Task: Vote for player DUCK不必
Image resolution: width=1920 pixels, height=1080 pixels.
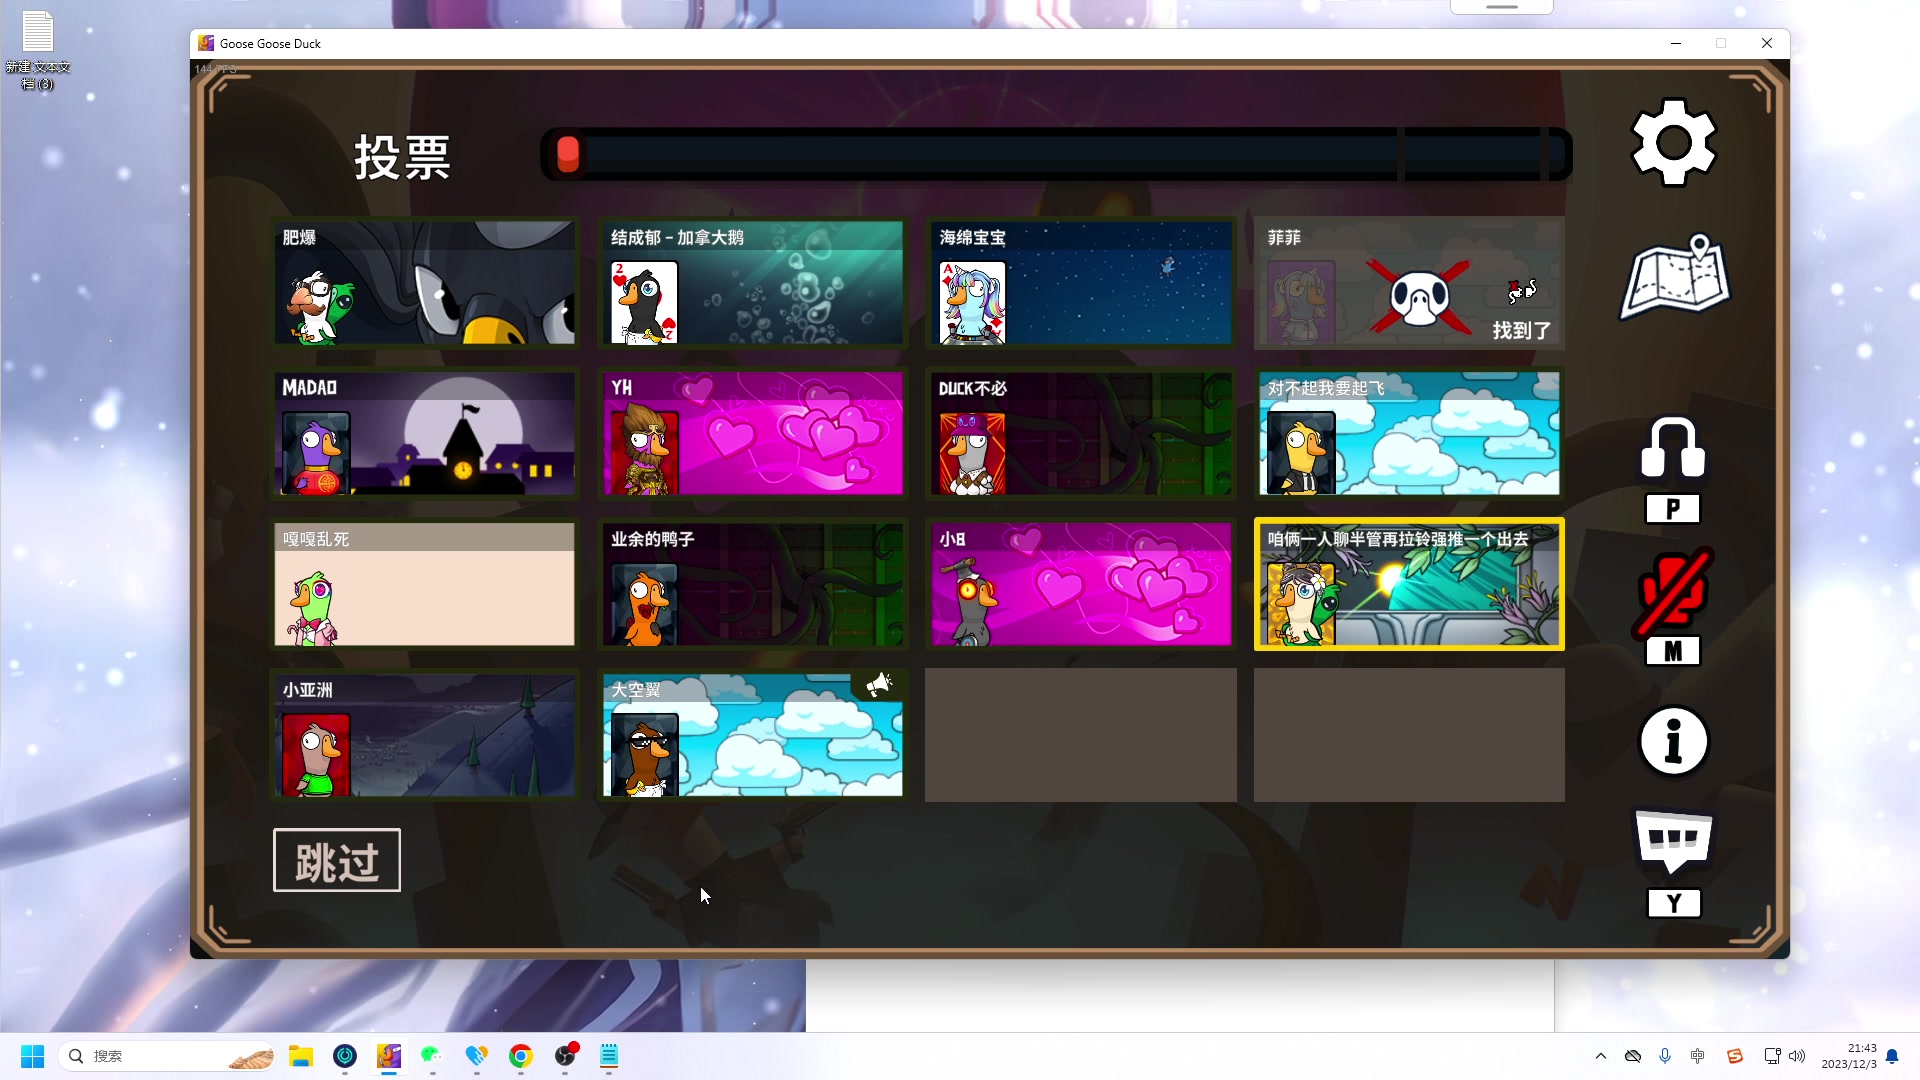Action: [x=1081, y=434]
